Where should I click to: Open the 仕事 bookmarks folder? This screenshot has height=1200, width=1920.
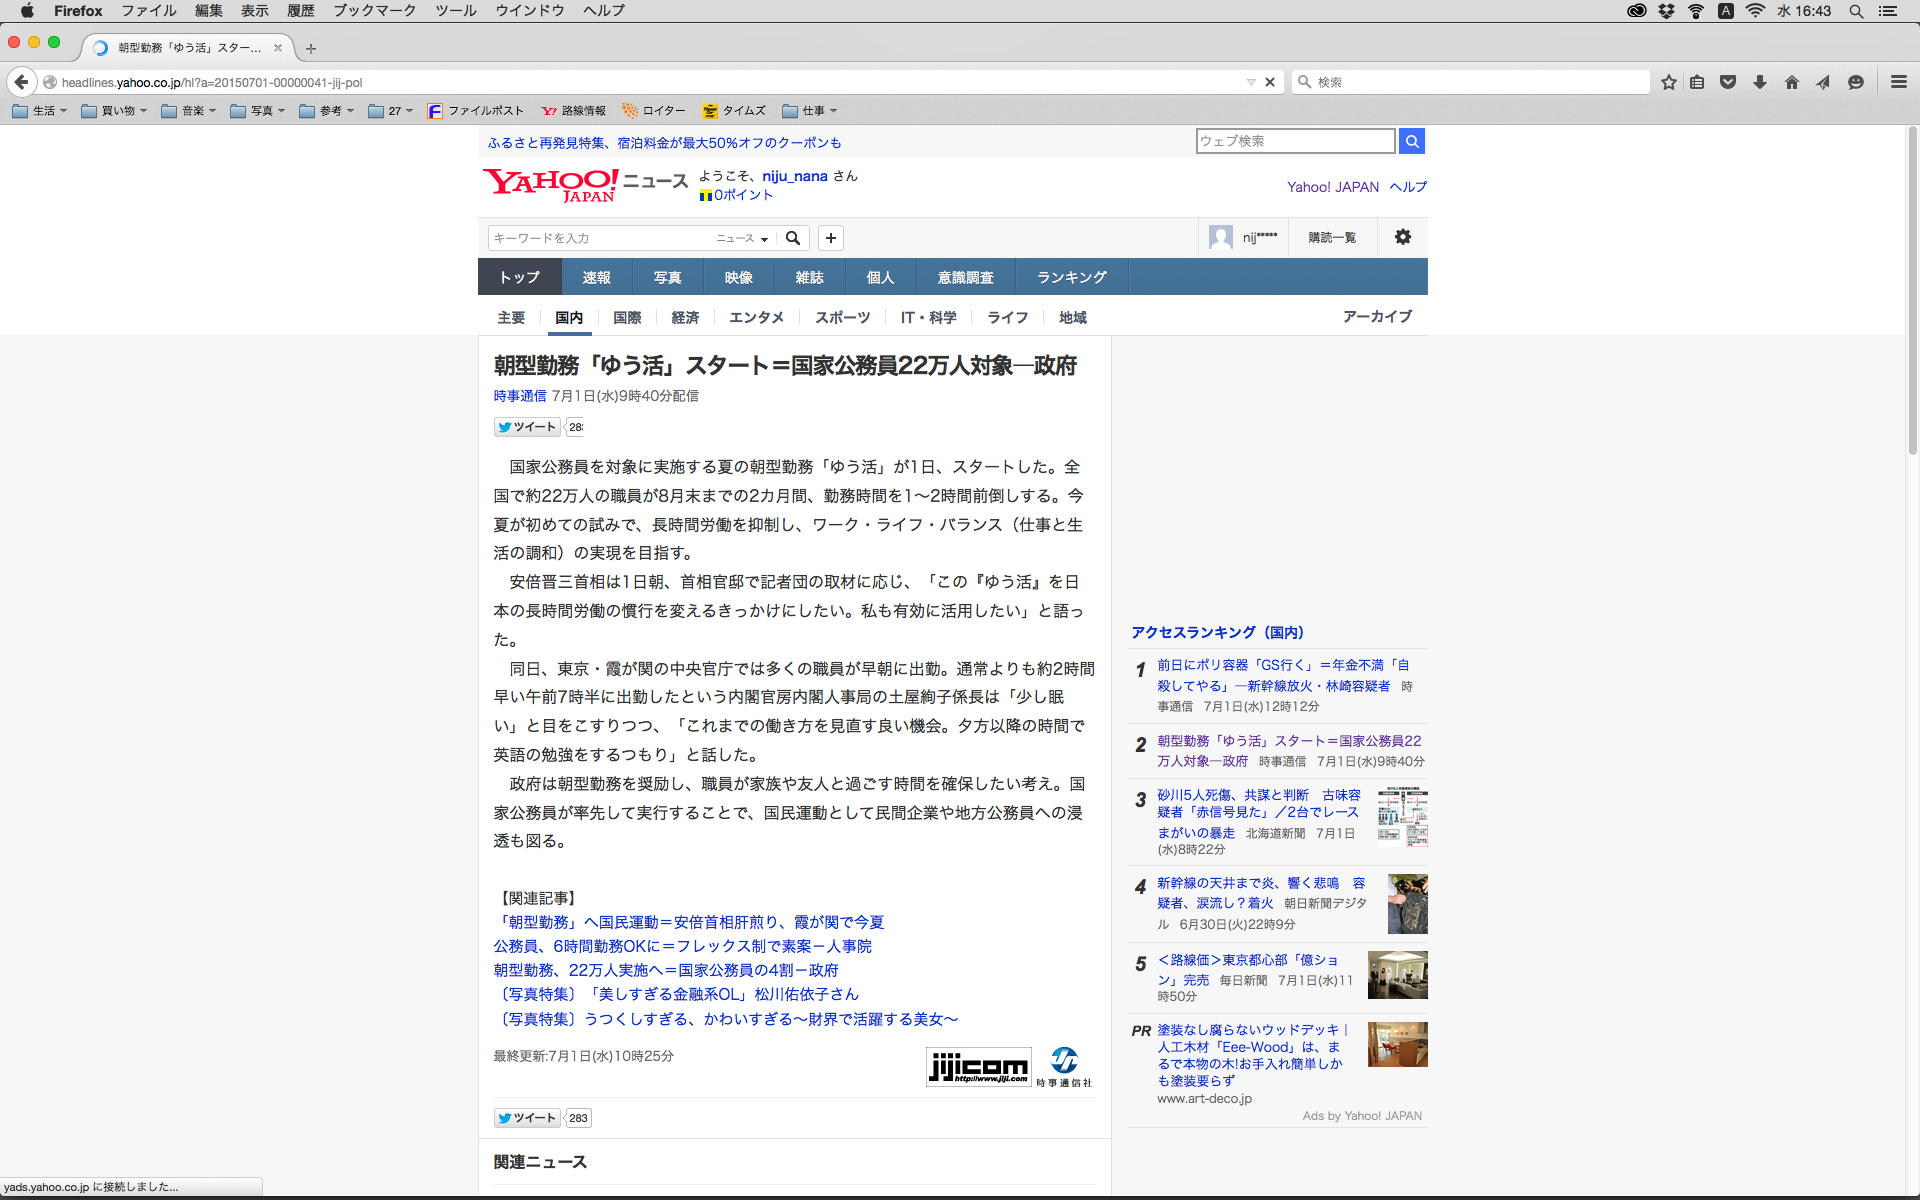(x=810, y=111)
